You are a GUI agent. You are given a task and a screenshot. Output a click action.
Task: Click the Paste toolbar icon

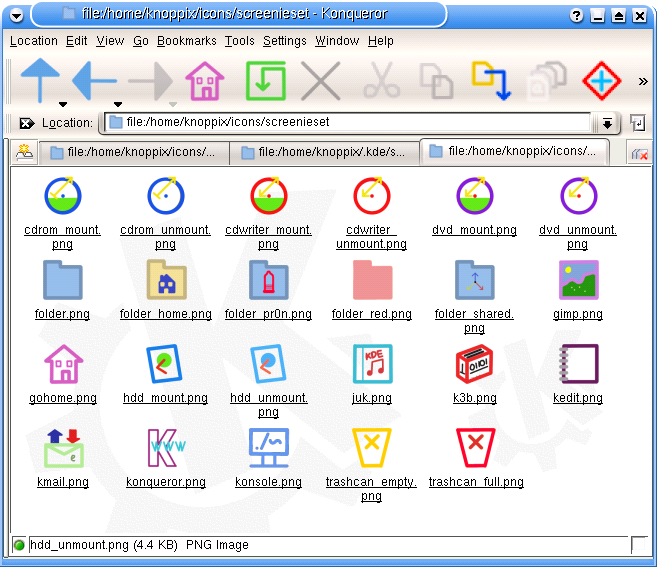pos(491,80)
